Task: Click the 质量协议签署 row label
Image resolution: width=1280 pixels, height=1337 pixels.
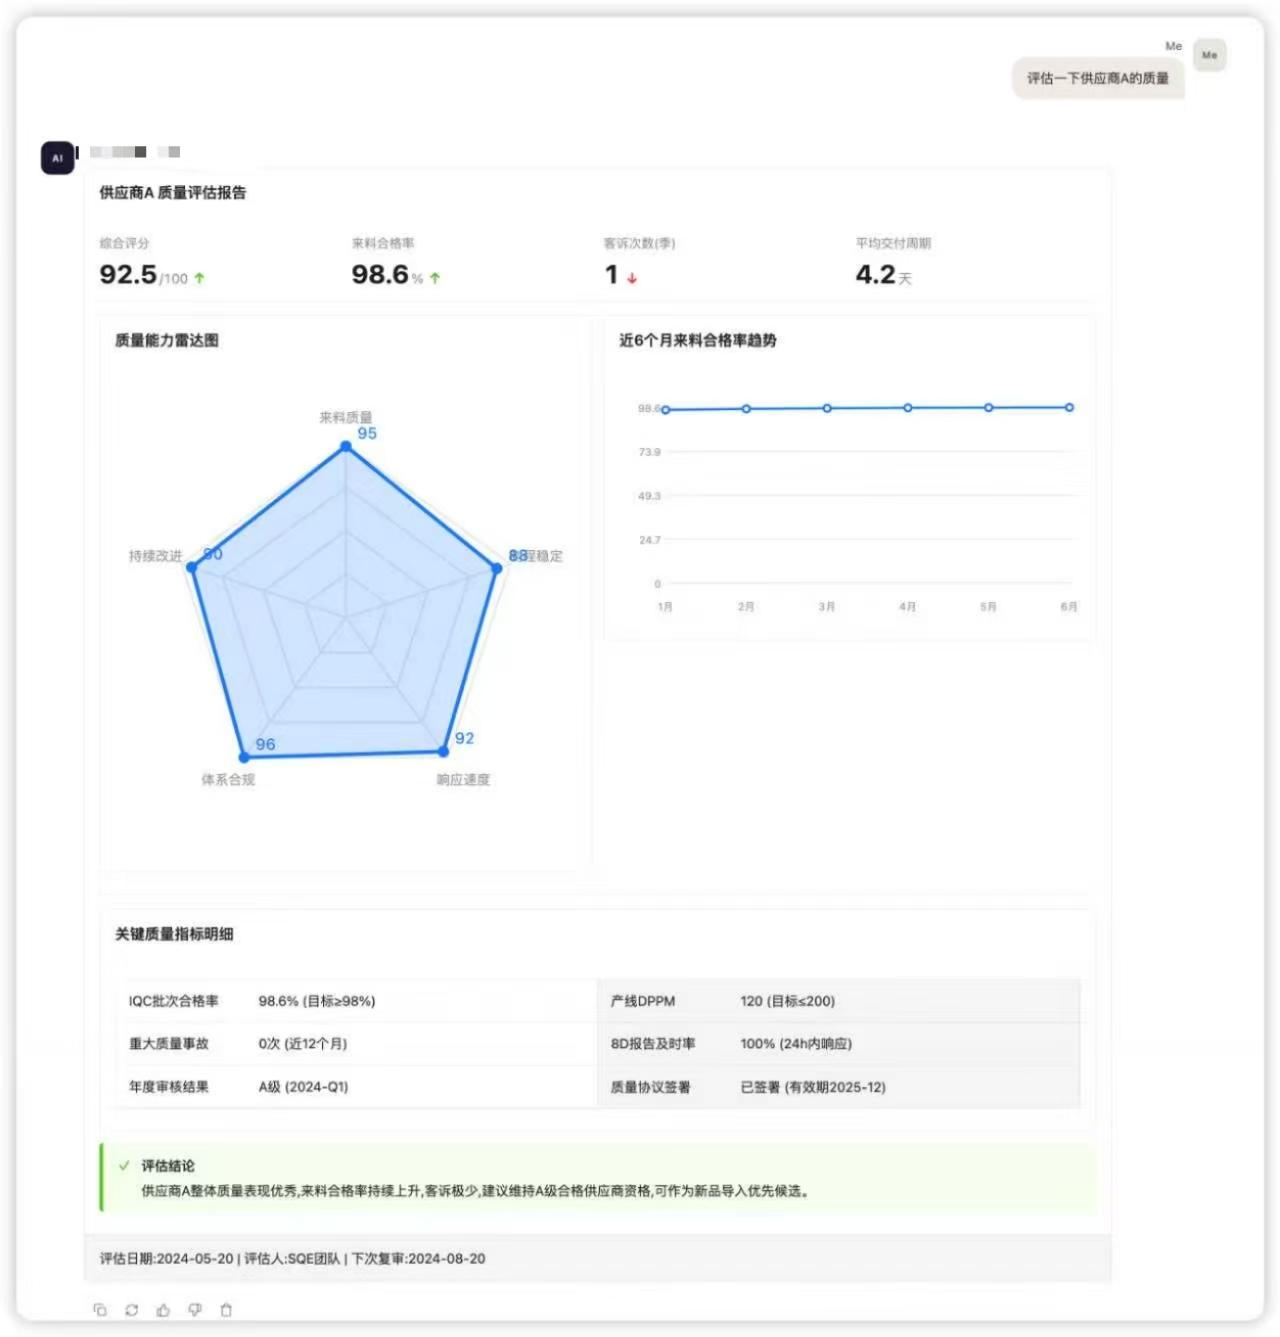Action: pyautogui.click(x=650, y=1087)
